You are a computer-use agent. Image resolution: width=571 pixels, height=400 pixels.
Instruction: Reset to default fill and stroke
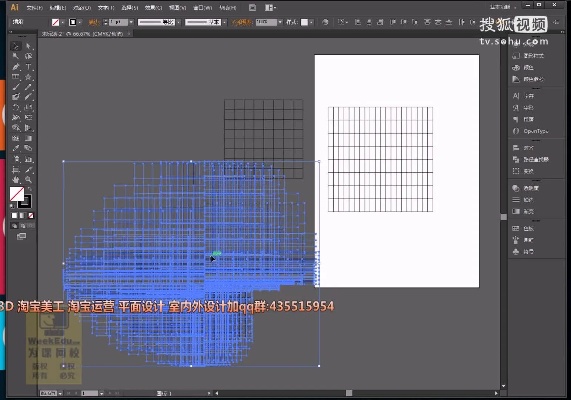(x=12, y=206)
